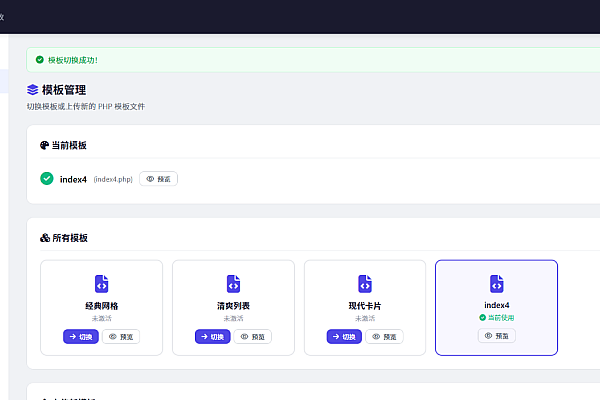The height and width of the screenshot is (400, 600).
Task: Click the 当前模板 section title
Action: 69,145
